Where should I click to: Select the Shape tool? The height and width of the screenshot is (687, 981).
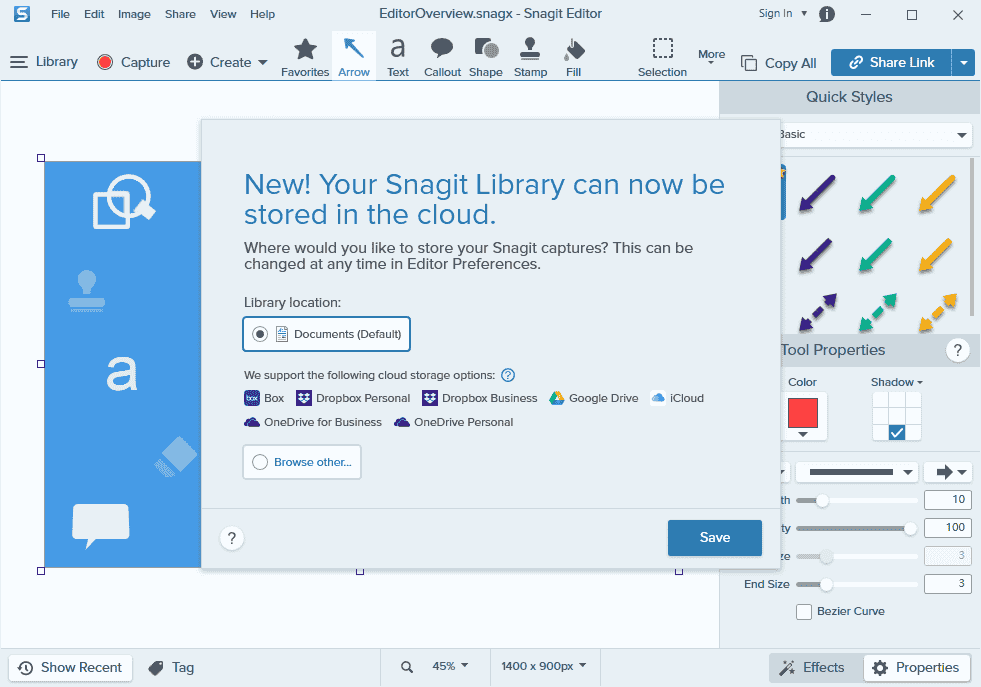click(x=486, y=55)
